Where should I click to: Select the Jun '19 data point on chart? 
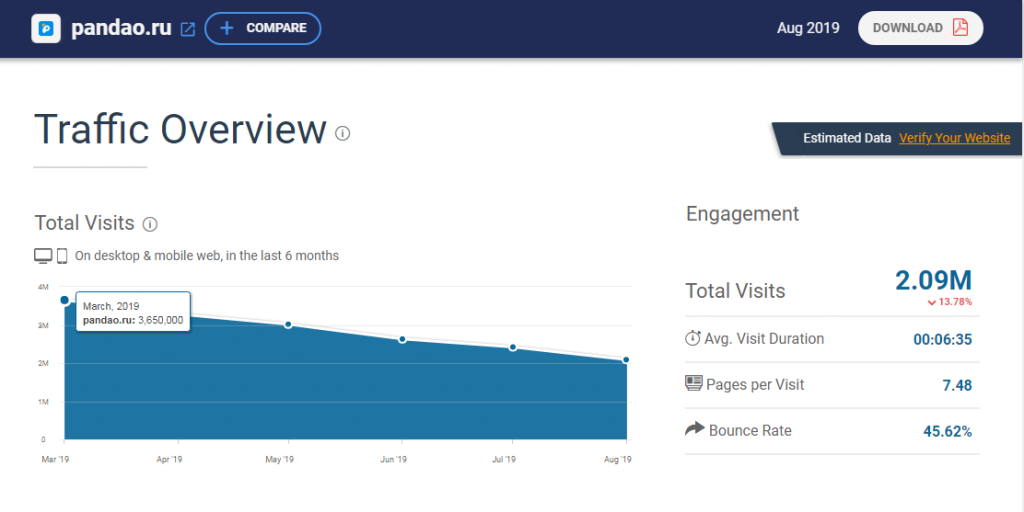[402, 340]
